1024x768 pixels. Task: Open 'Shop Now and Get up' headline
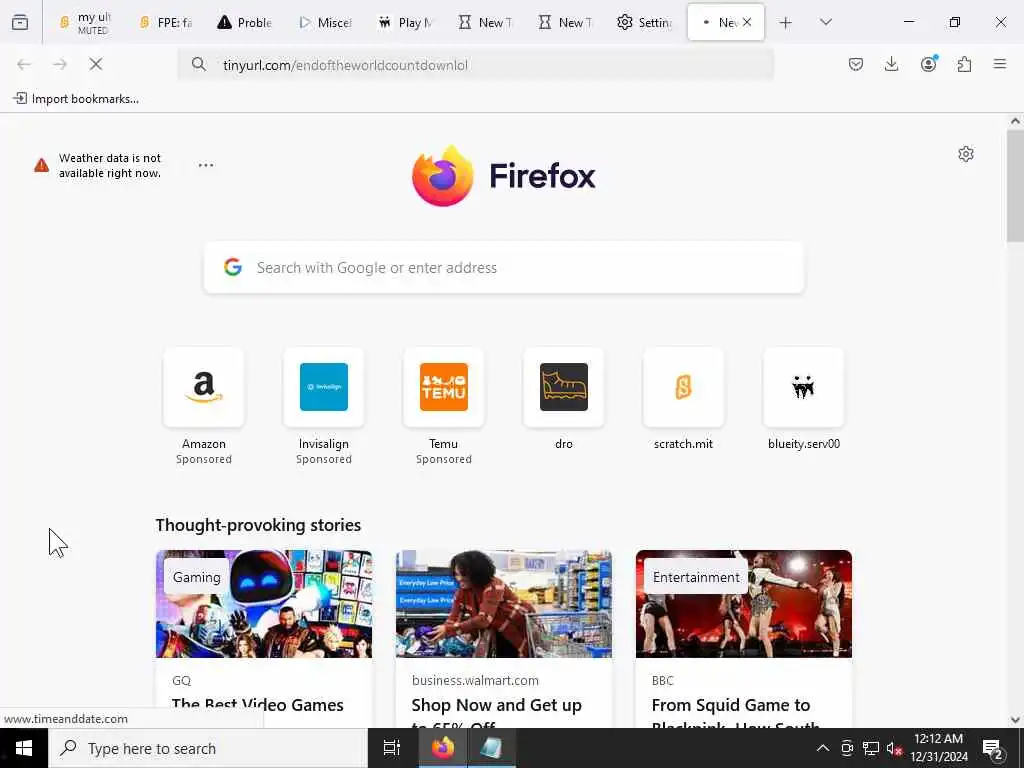(496, 705)
